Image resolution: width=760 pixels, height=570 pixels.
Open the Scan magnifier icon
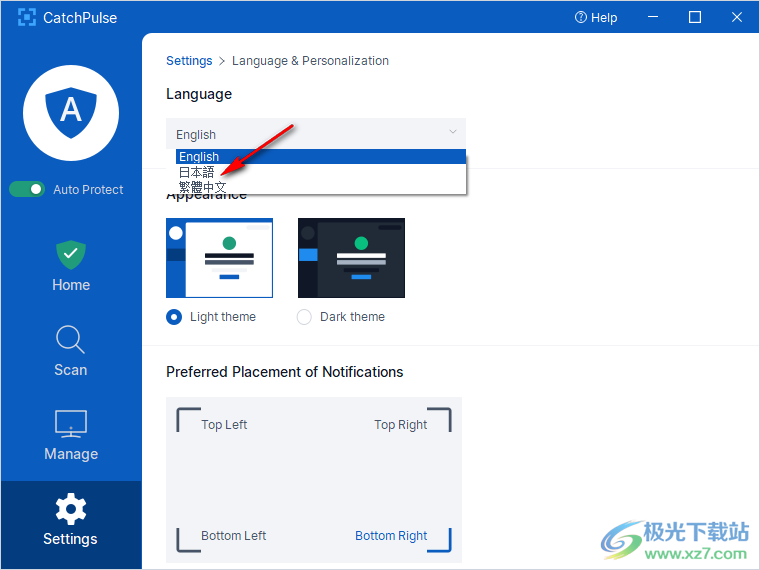[x=71, y=339]
